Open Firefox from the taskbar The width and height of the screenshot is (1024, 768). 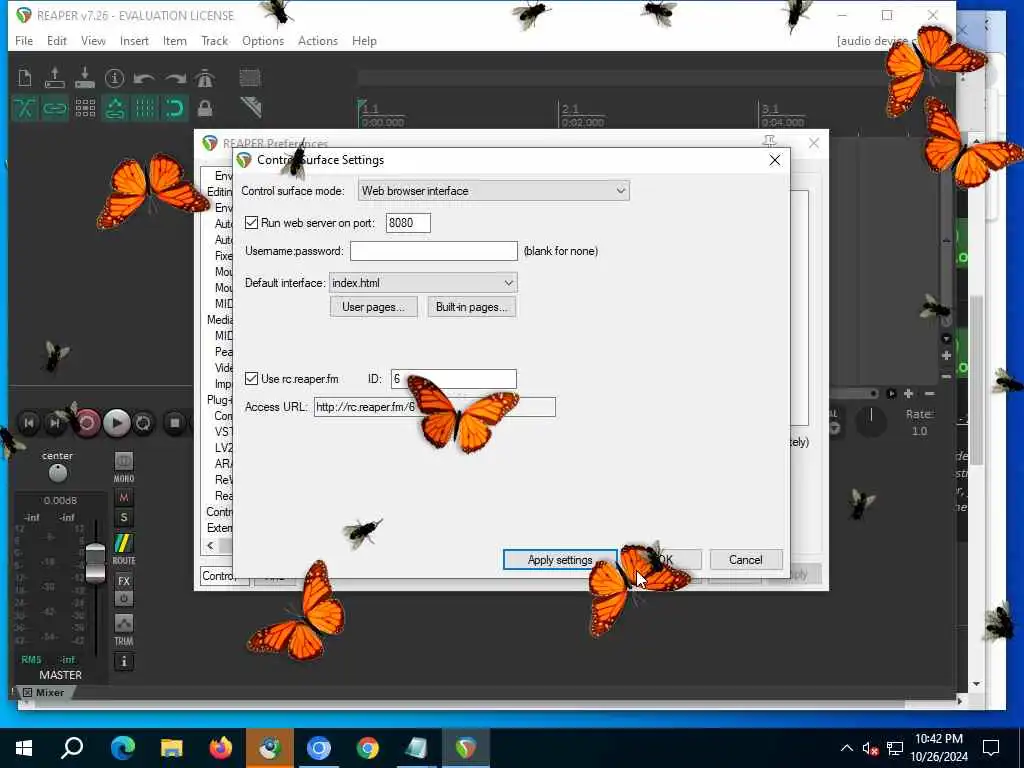(x=221, y=748)
